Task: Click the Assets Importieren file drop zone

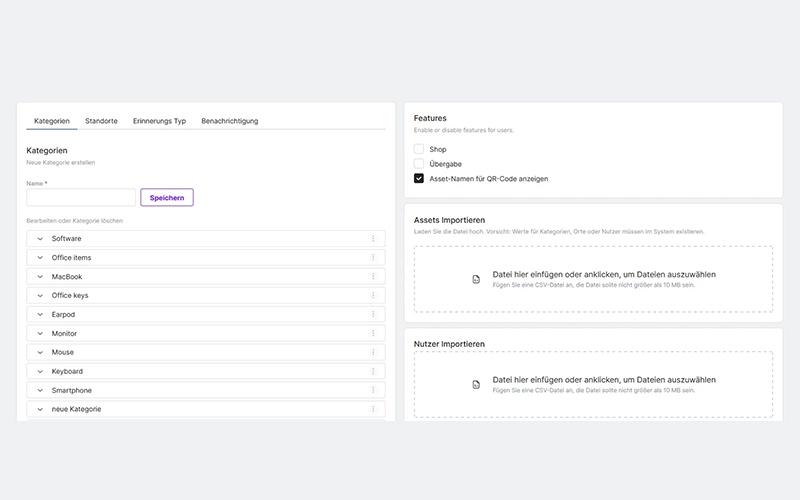Action: (593, 279)
